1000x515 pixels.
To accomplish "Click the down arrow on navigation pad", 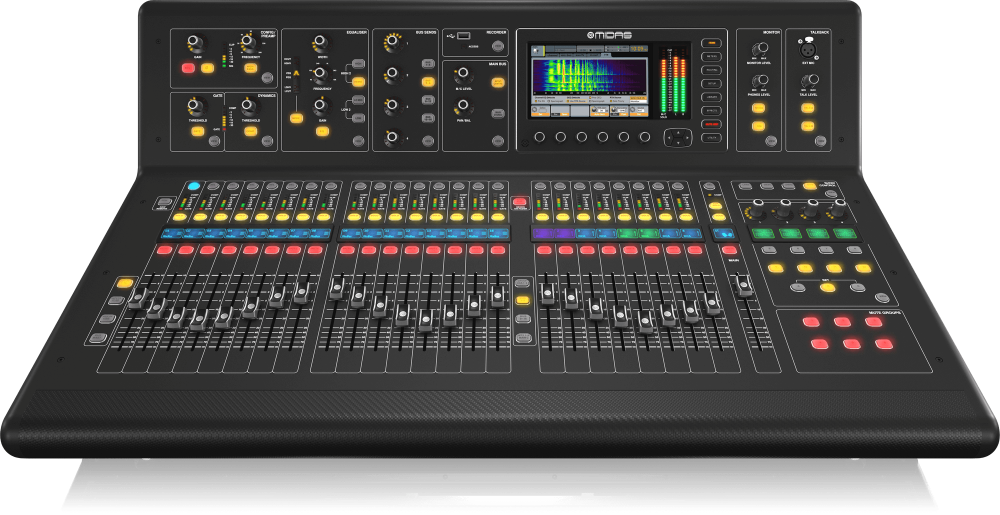I will [x=678, y=143].
